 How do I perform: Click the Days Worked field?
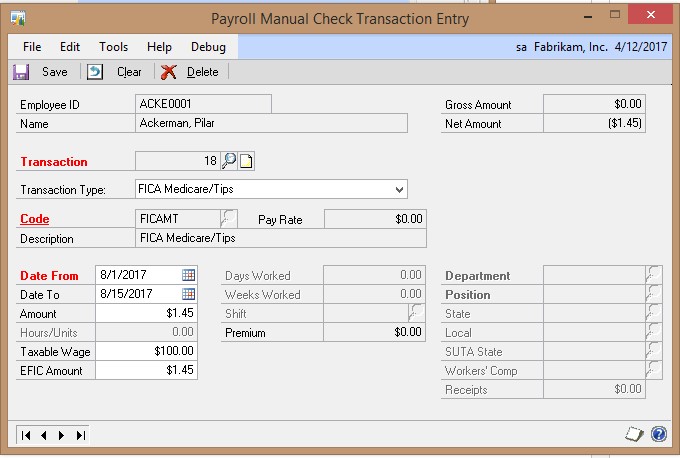point(374,275)
